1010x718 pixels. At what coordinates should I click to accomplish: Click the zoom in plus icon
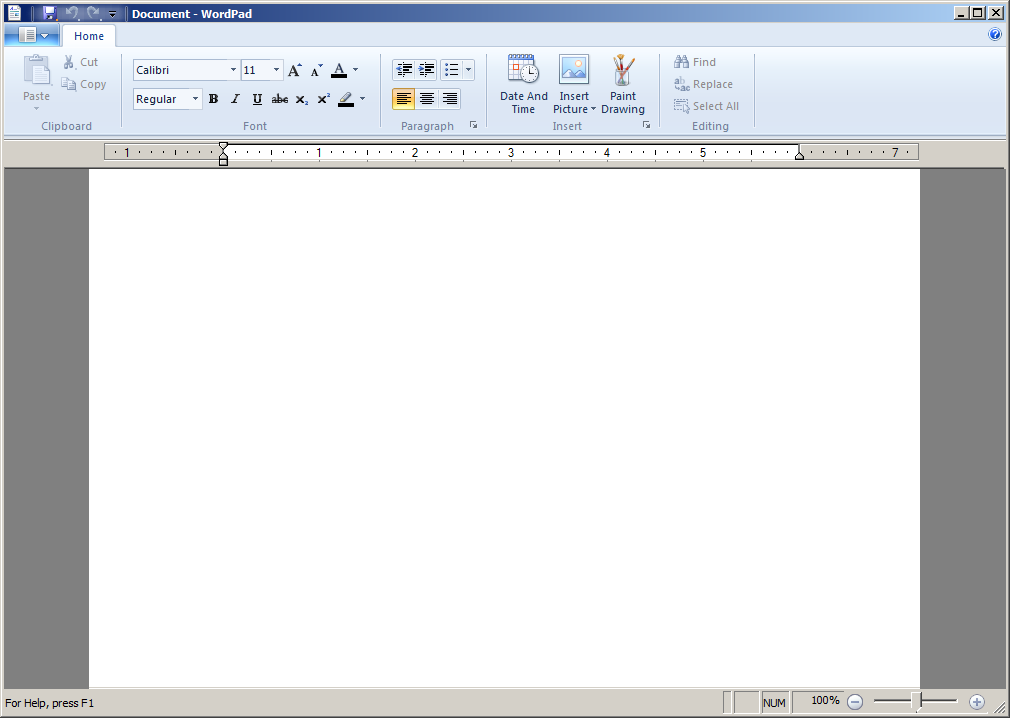[977, 702]
